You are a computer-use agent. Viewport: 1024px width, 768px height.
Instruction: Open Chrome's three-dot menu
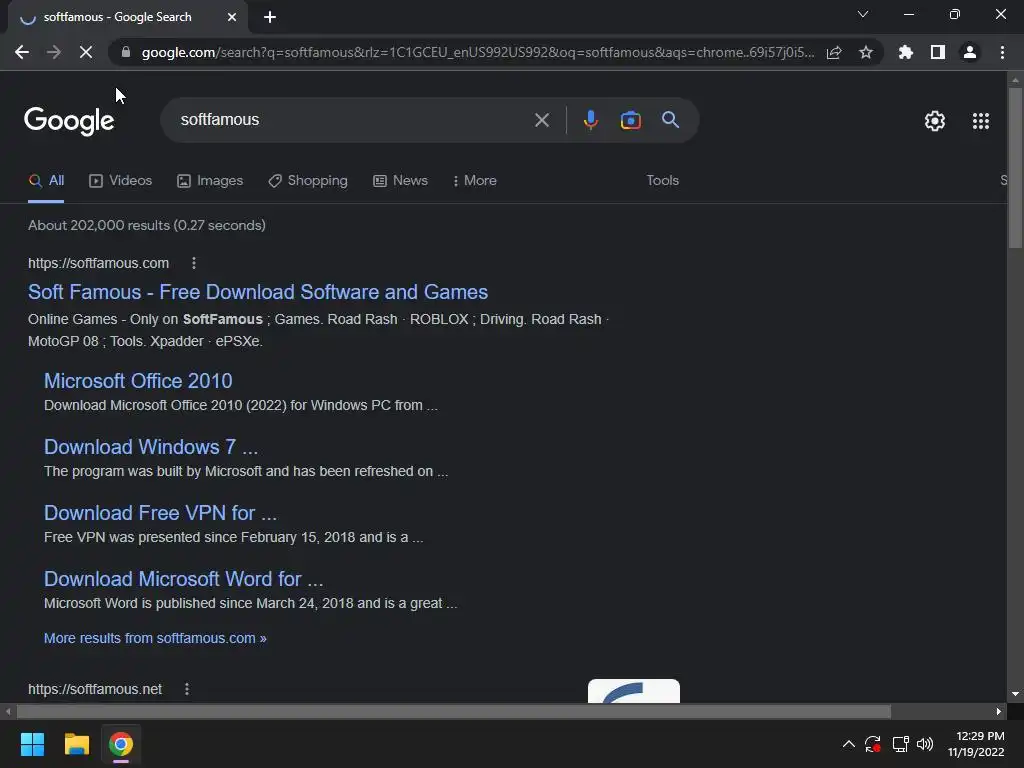point(1002,52)
